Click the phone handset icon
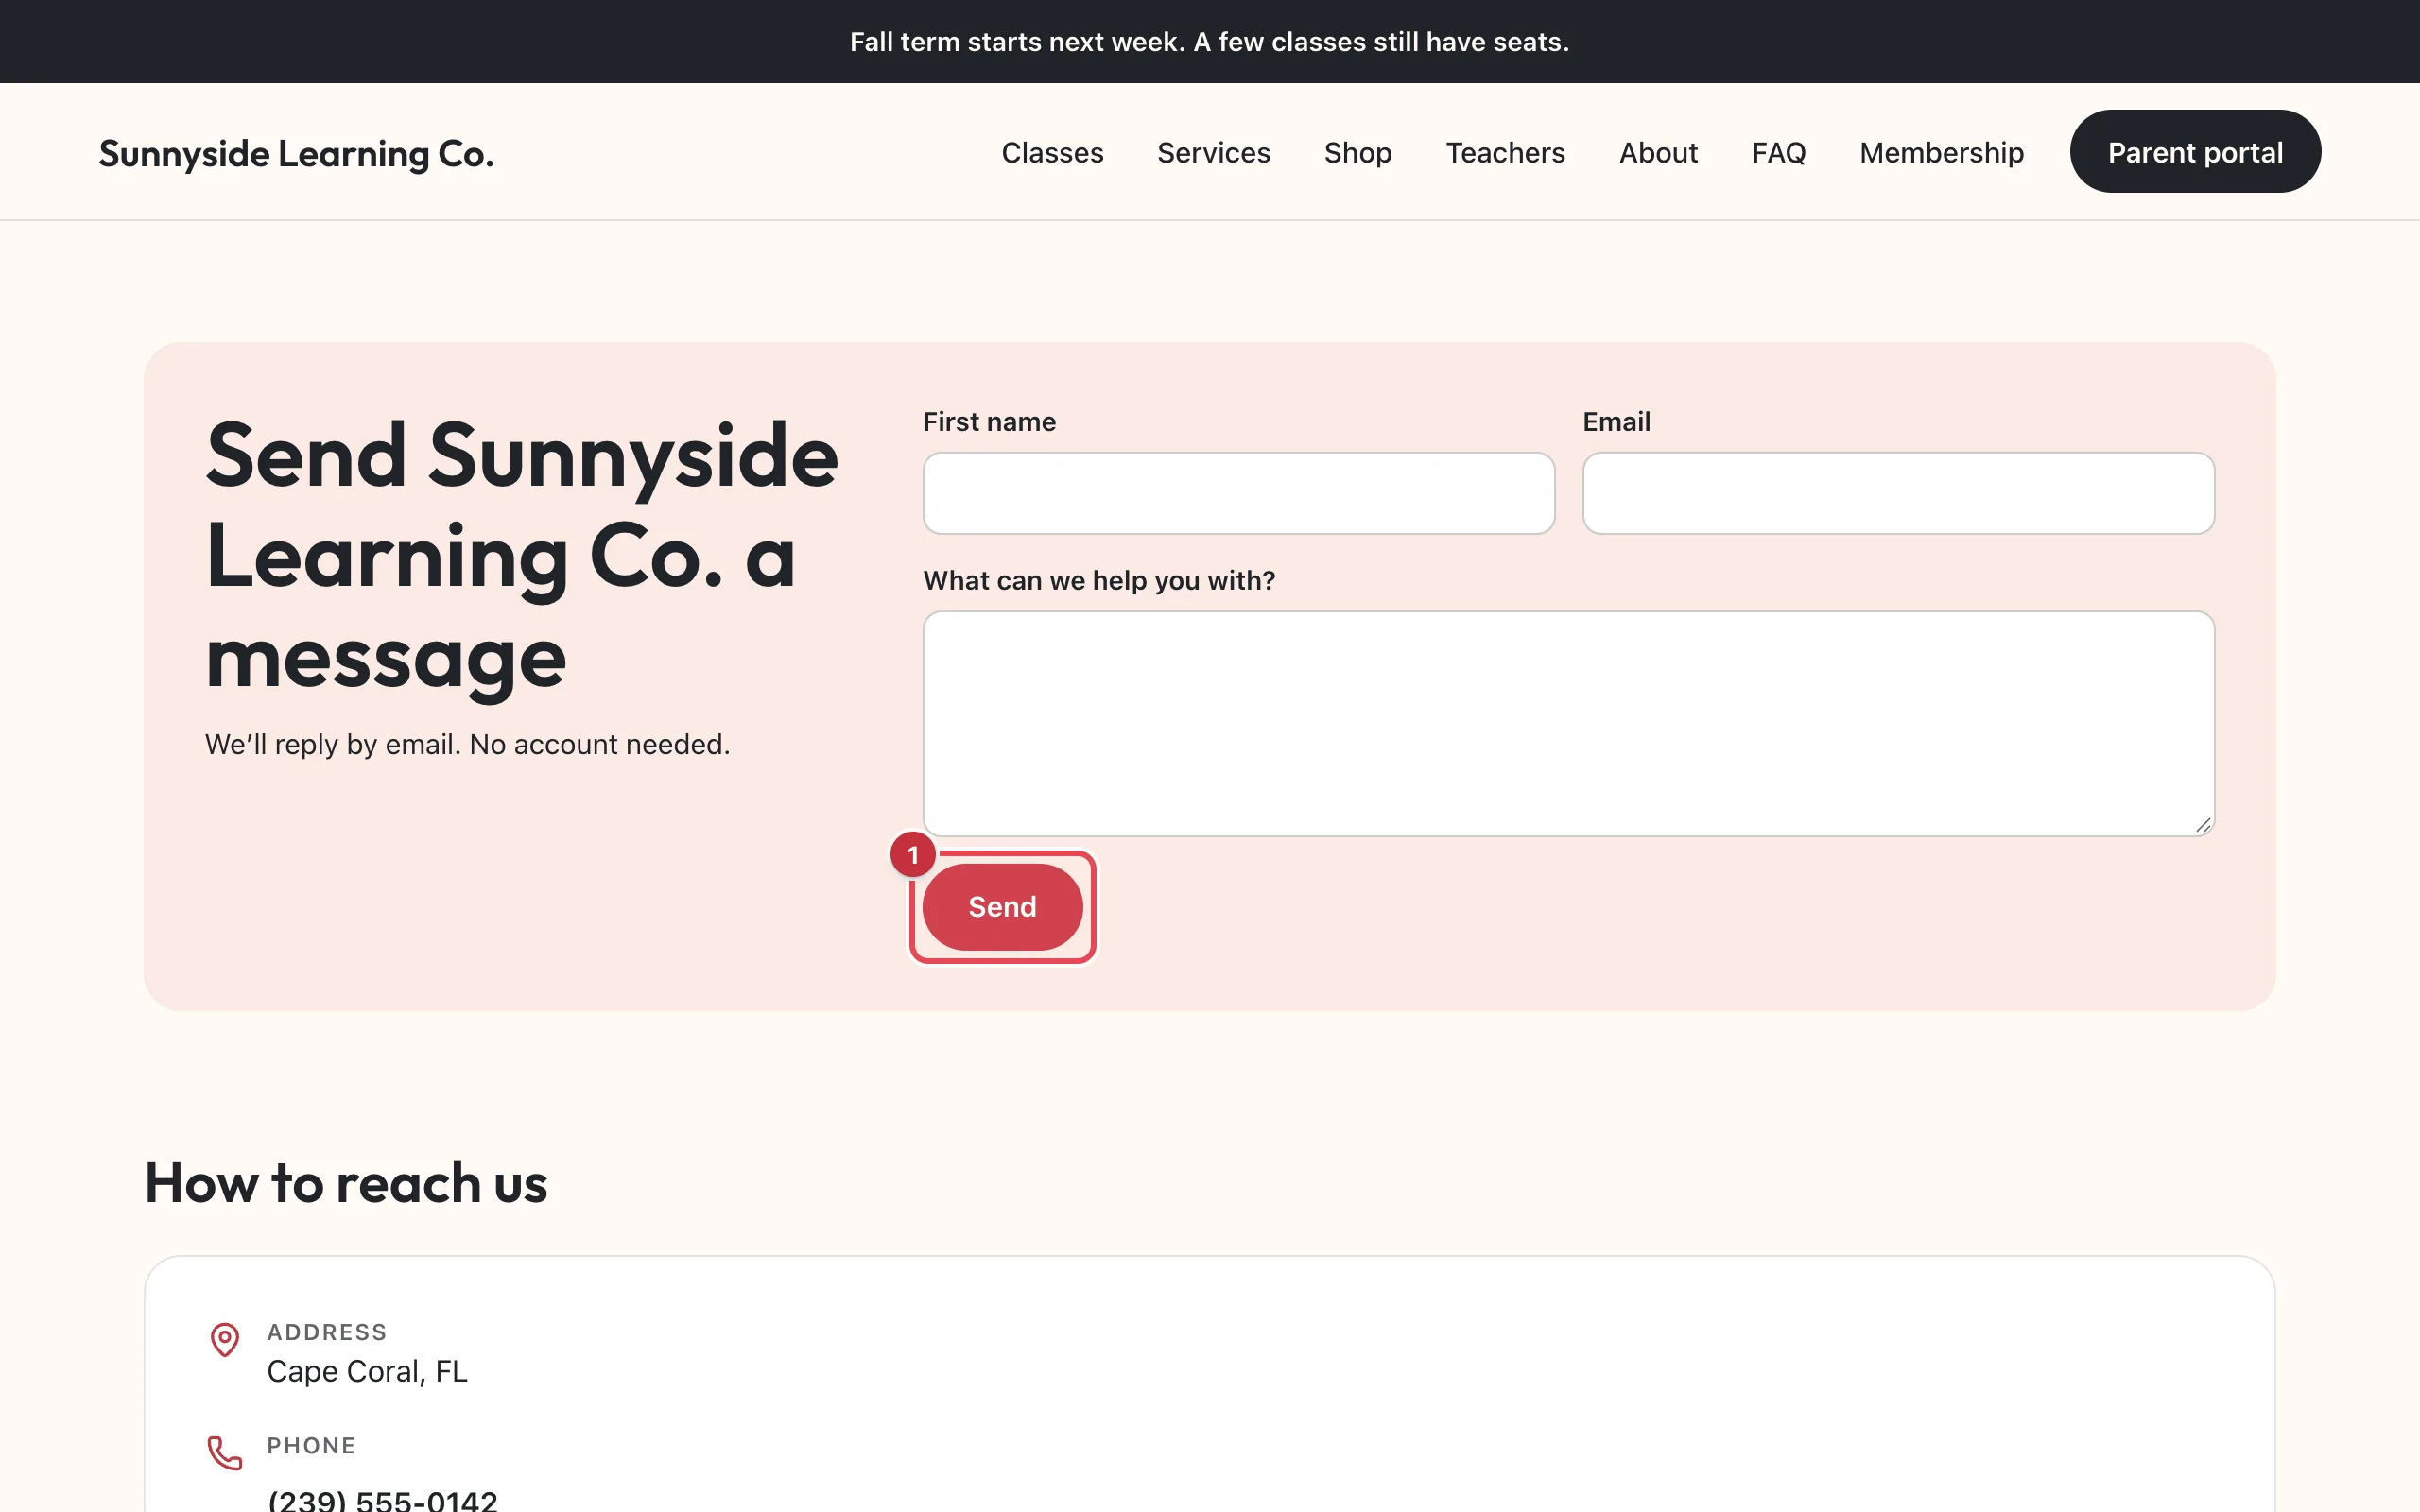This screenshot has height=1512, width=2420. 225,1453
